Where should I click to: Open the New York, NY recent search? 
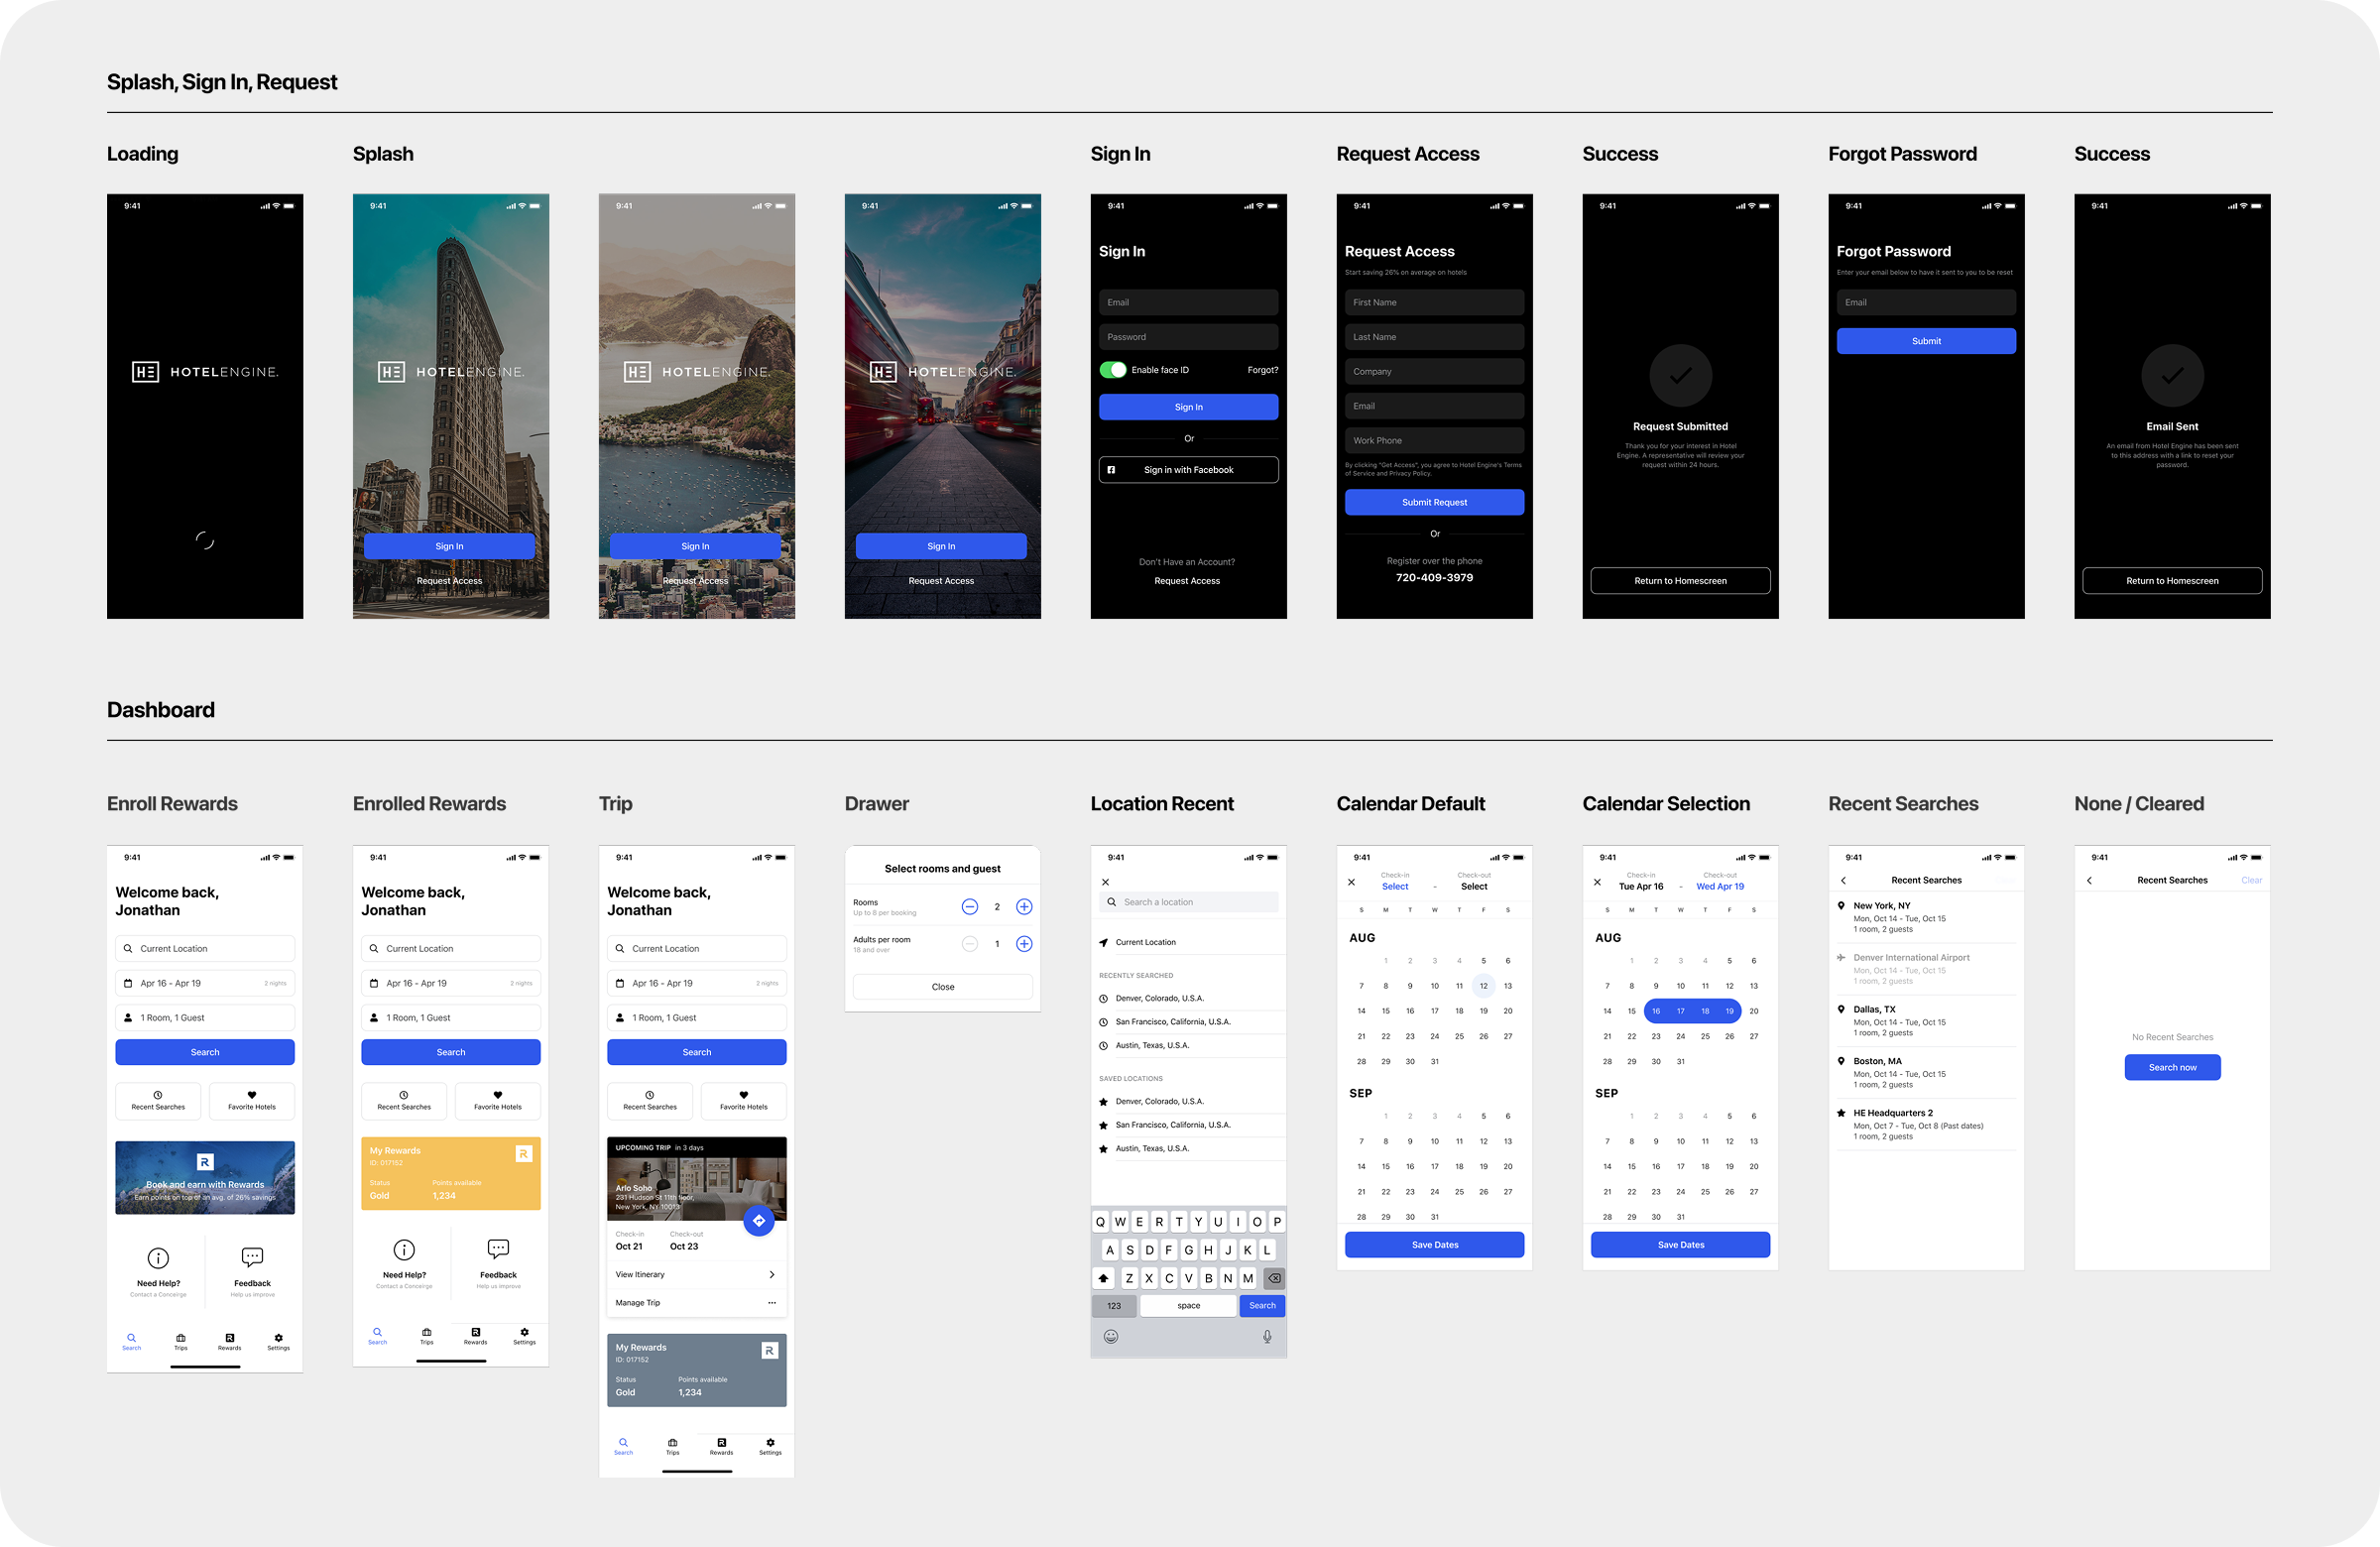point(1926,917)
